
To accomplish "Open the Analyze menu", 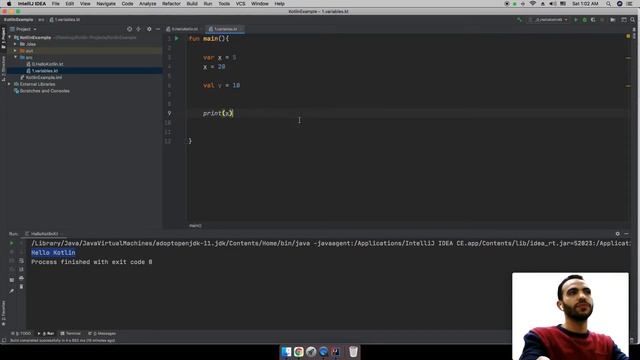I will point(147,4).
